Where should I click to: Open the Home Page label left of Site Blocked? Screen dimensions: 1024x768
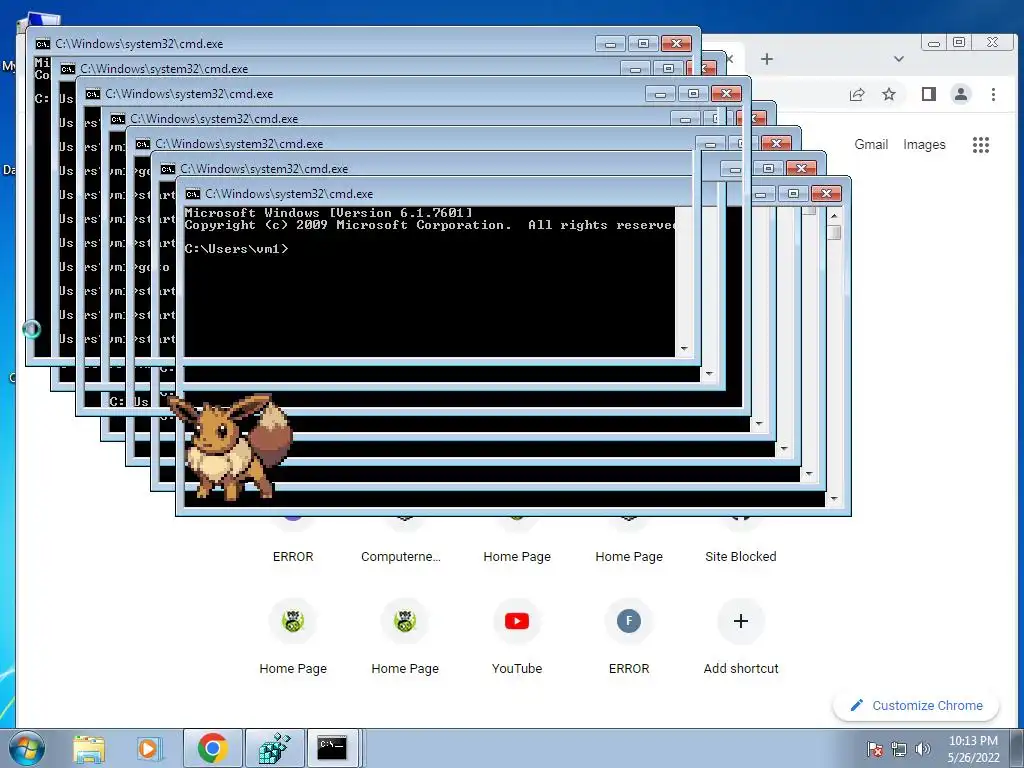(x=629, y=556)
